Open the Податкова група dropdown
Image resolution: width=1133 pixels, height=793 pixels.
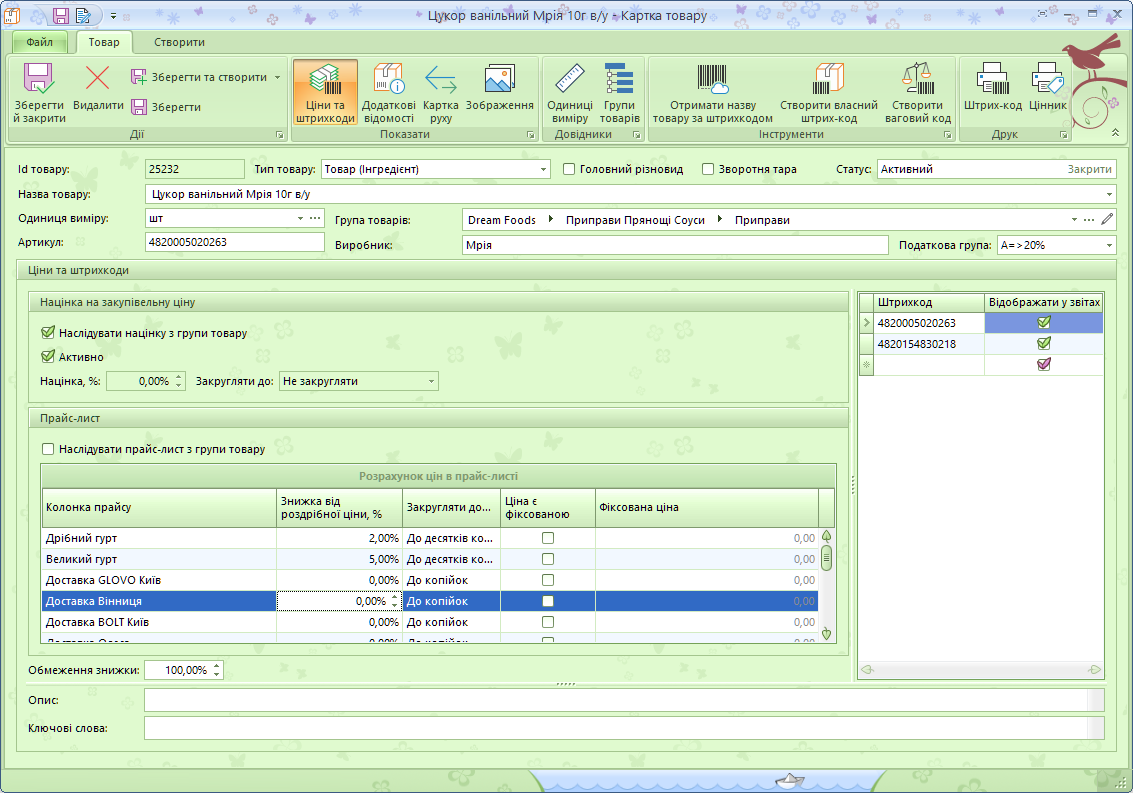click(1109, 245)
